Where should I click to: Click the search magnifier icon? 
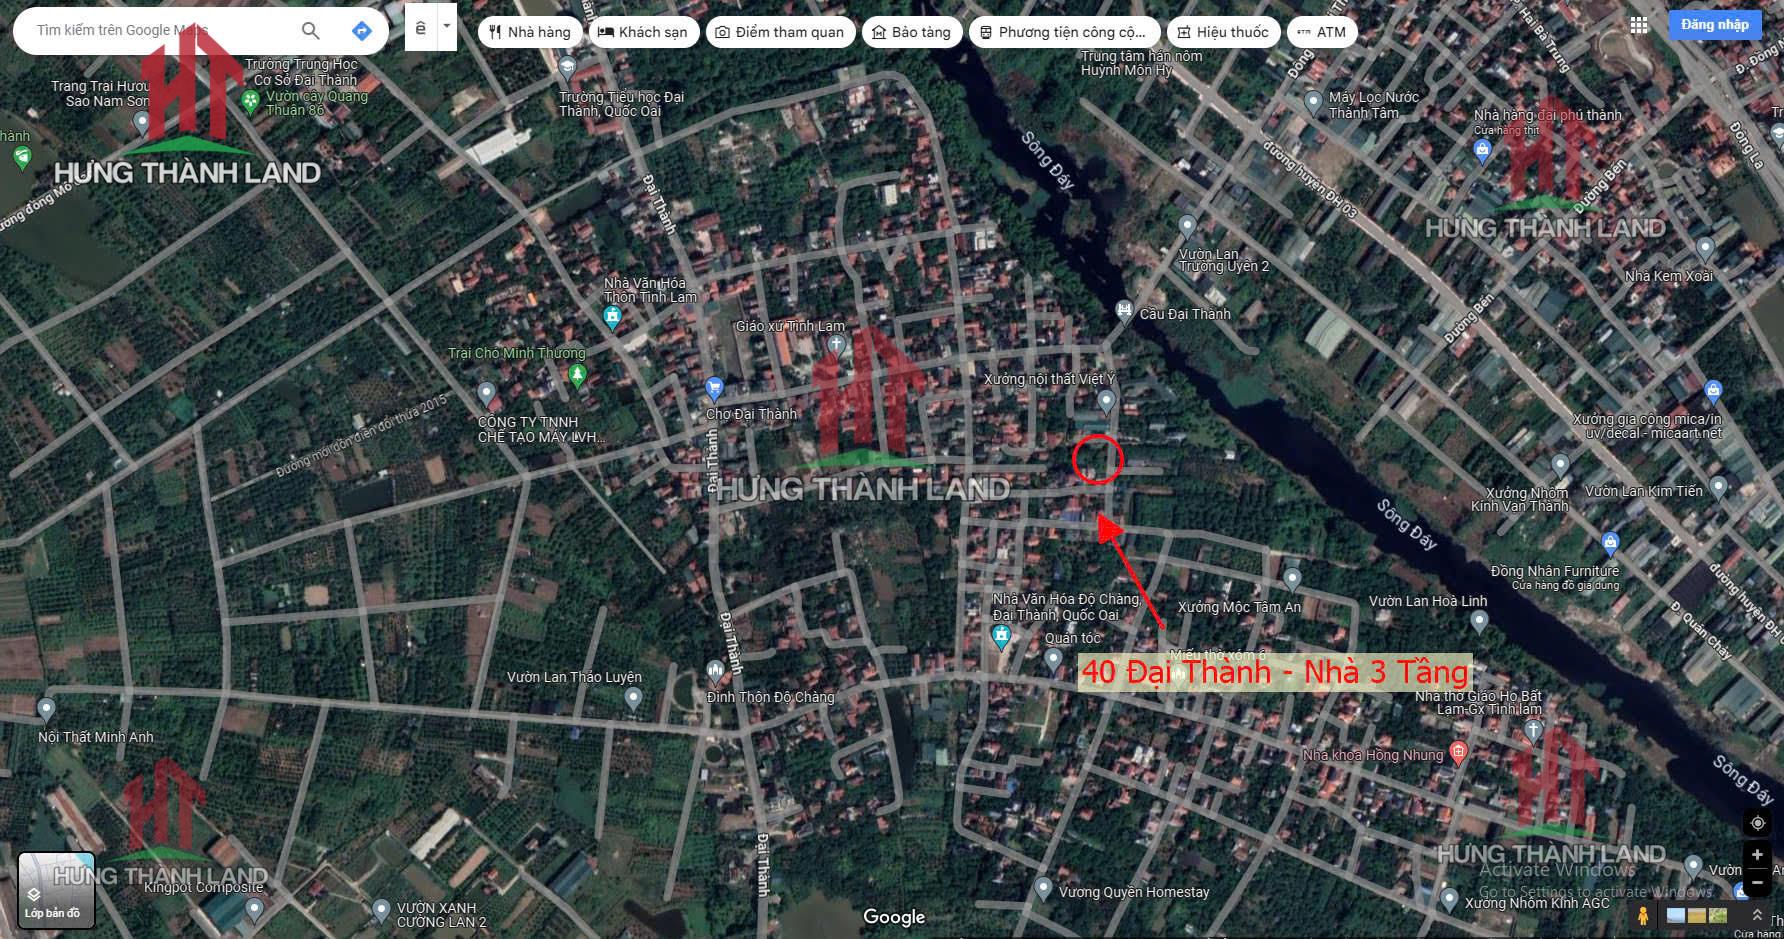tap(310, 31)
